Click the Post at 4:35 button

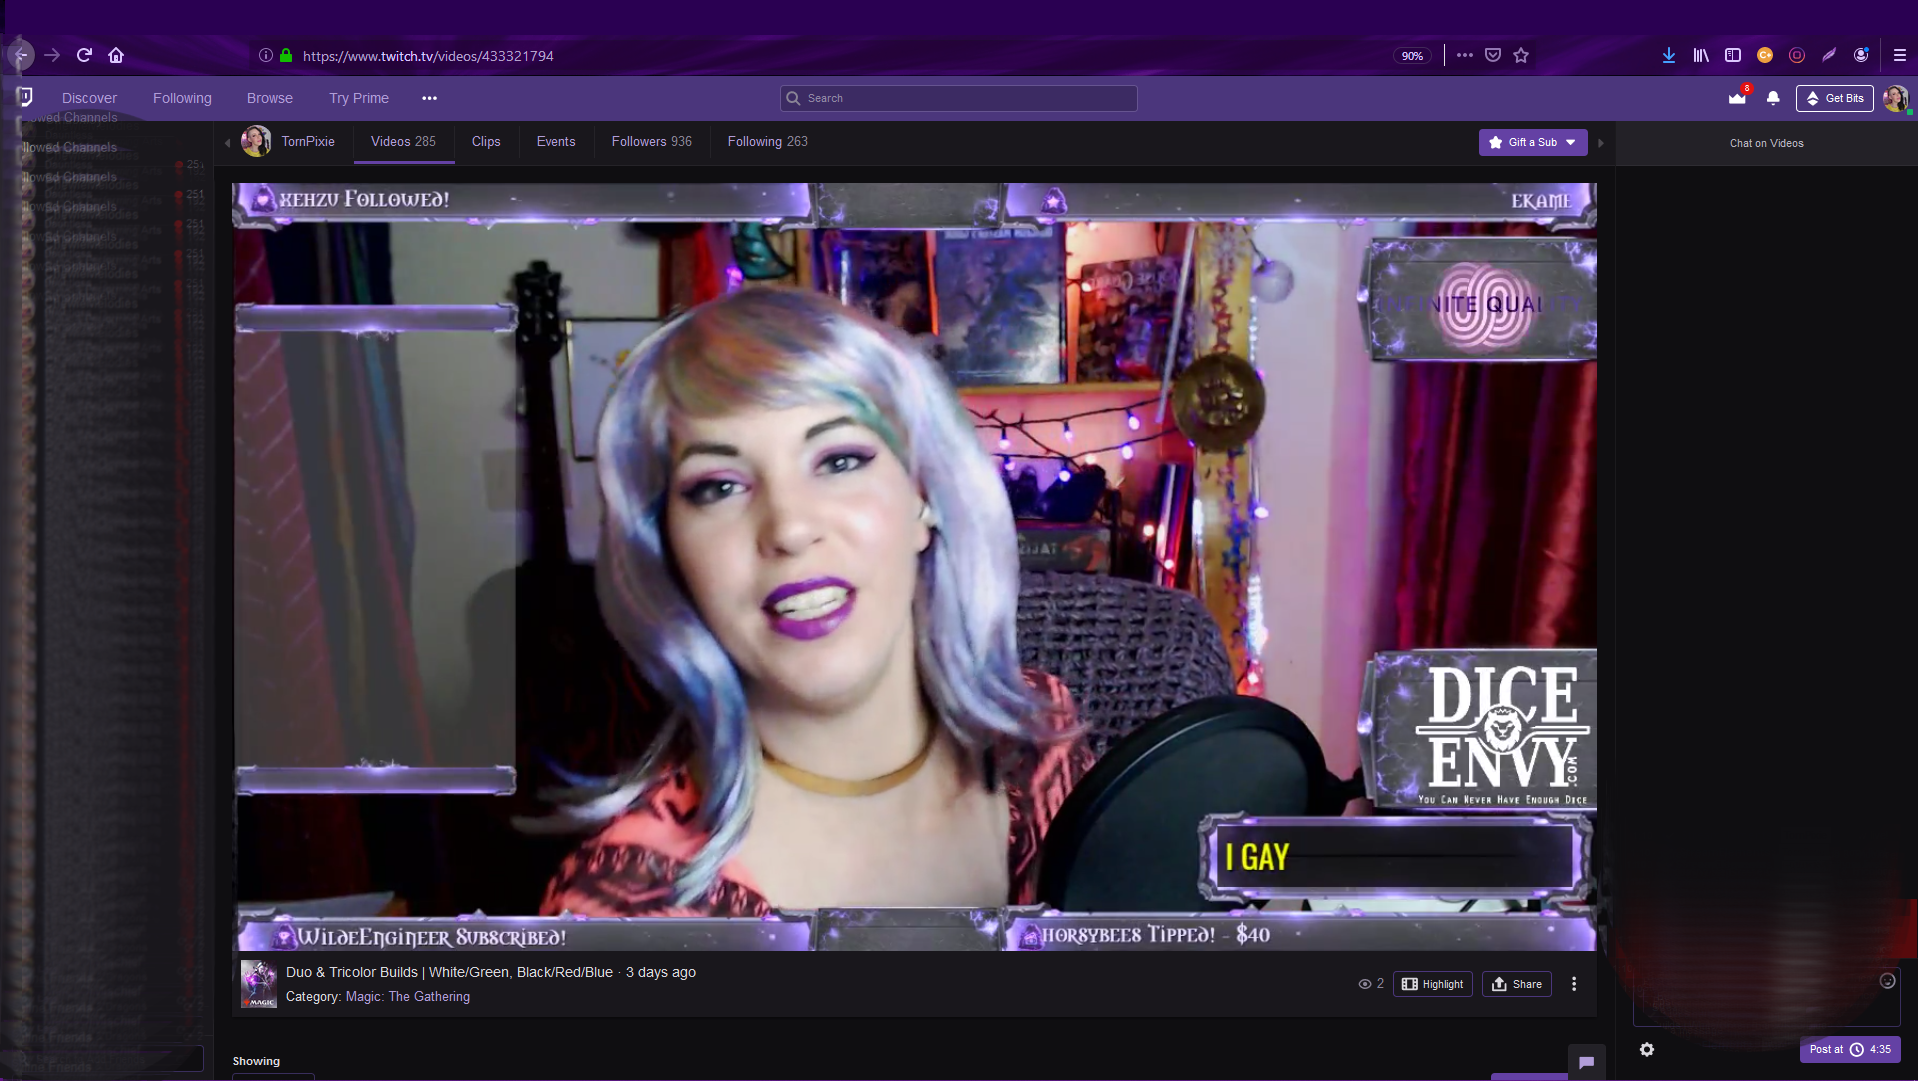[1850, 1049]
